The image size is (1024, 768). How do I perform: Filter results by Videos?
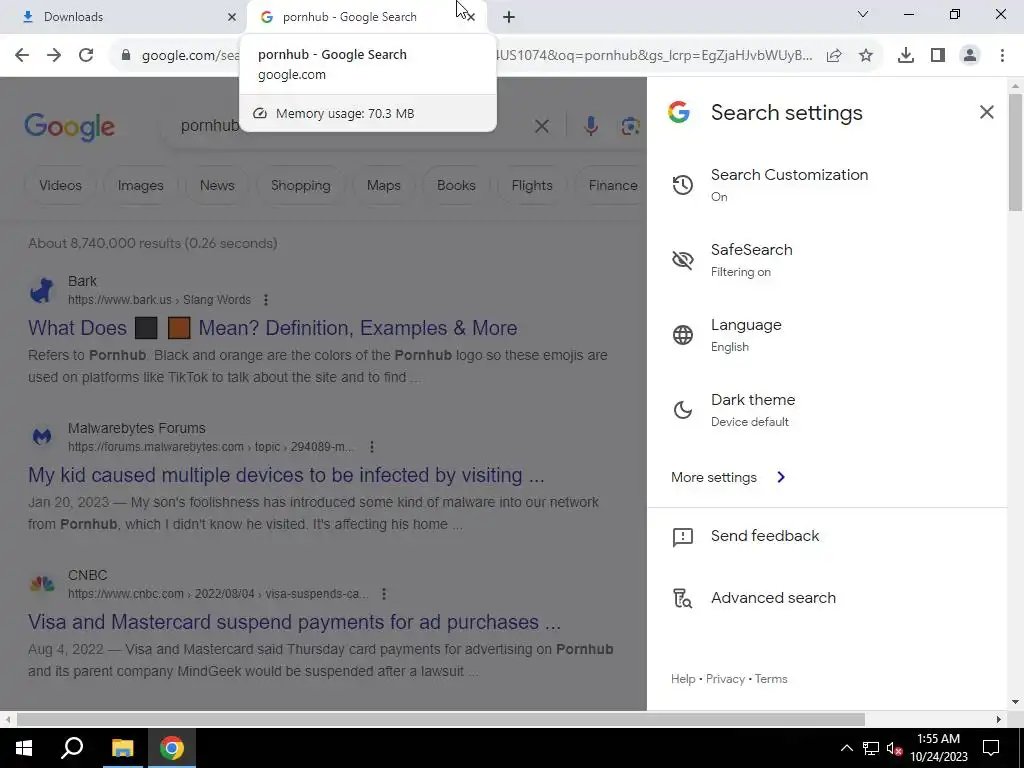pos(60,185)
